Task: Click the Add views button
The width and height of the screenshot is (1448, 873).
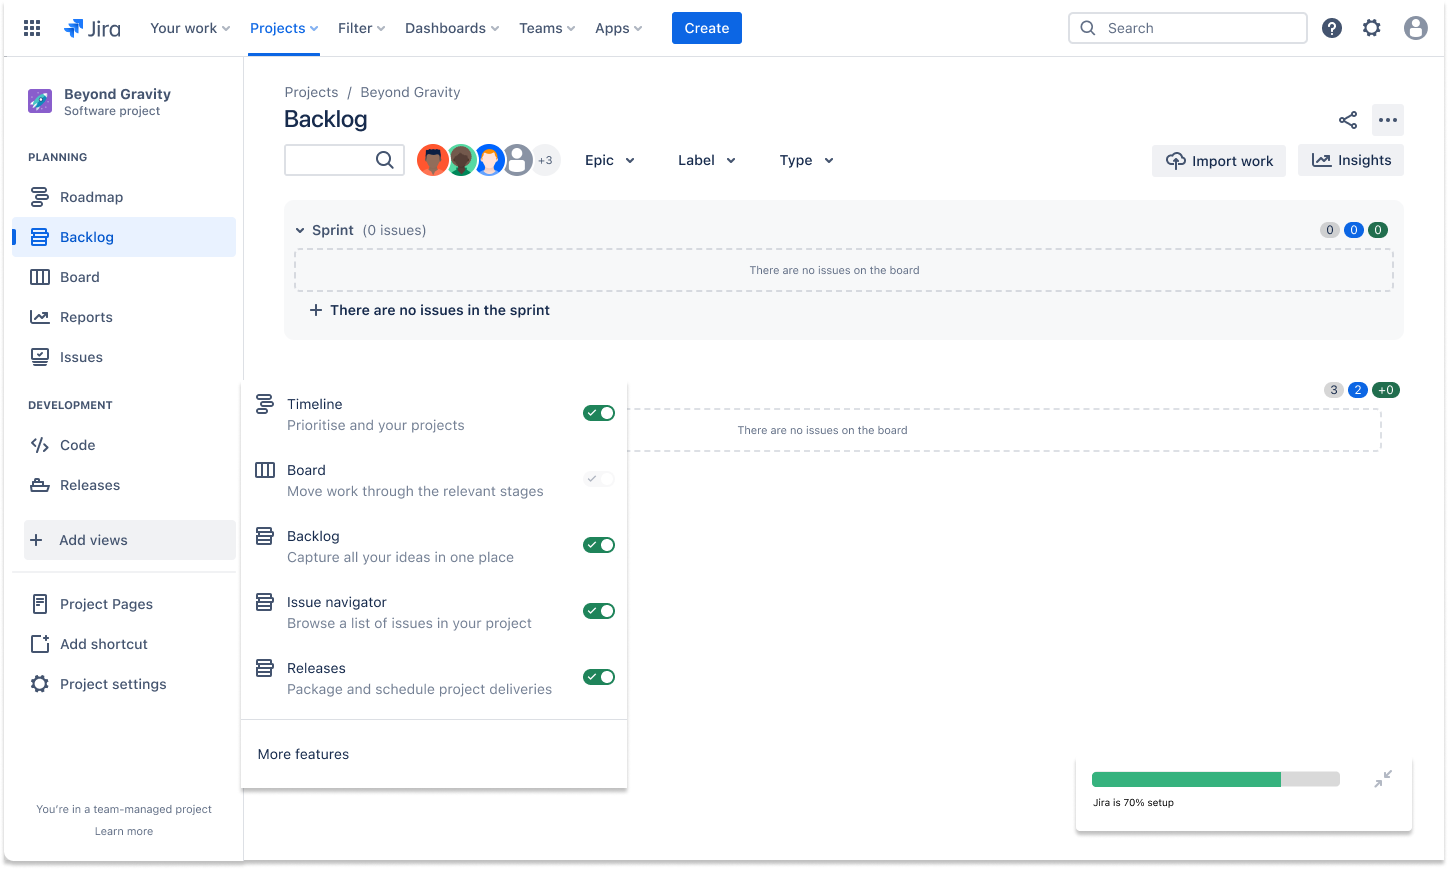Action: pos(130,540)
